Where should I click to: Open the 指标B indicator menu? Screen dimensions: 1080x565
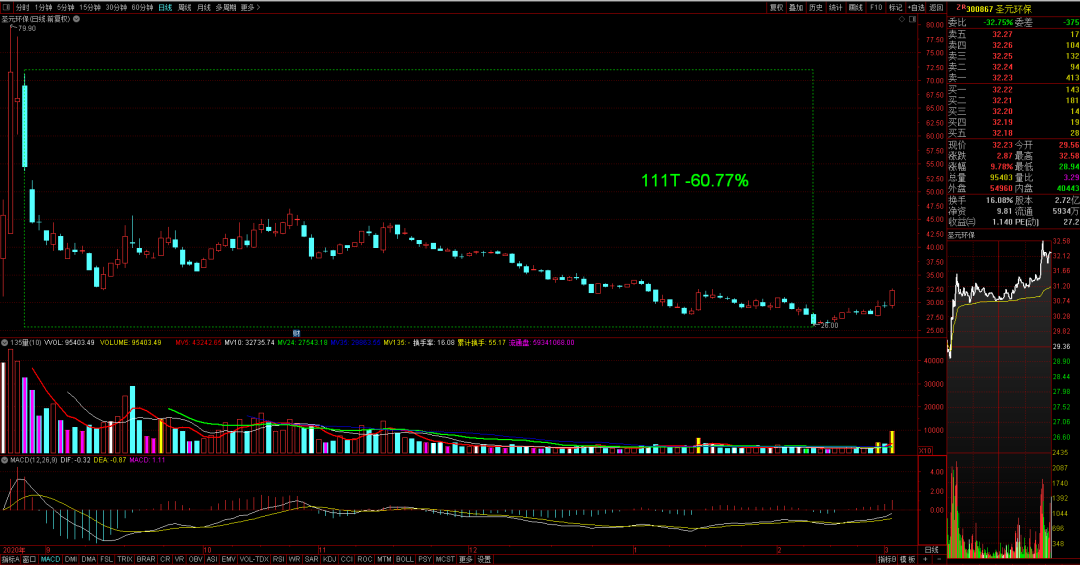tap(886, 559)
